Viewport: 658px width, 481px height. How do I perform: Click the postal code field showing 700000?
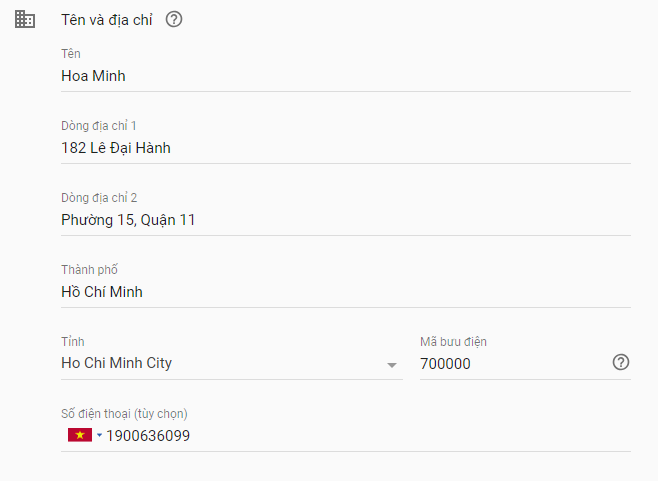510,364
